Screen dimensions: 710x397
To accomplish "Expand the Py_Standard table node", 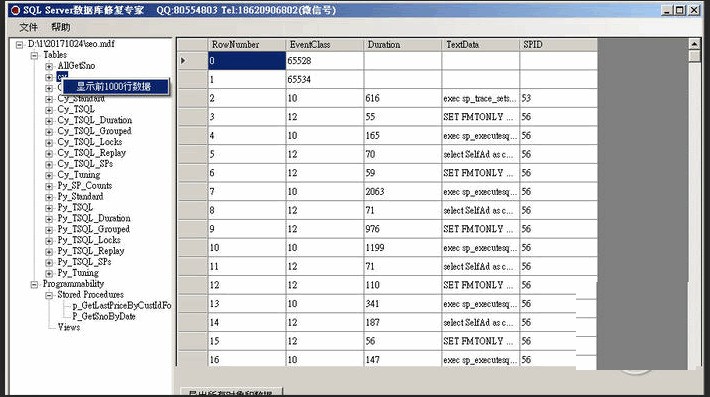I will tap(49, 197).
